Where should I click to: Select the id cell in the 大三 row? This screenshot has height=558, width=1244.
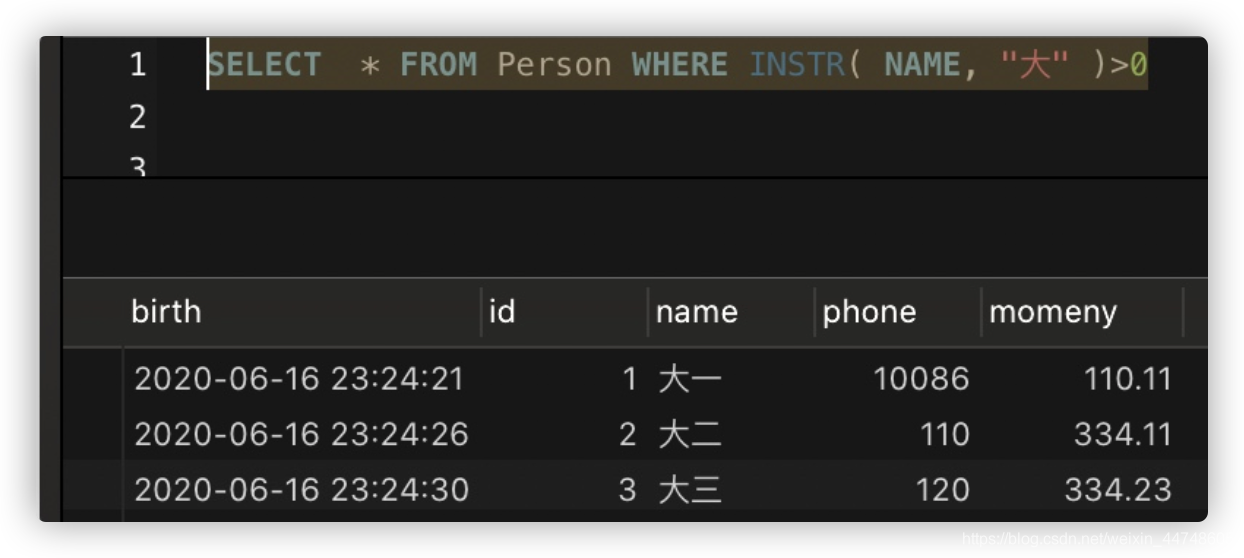(628, 489)
